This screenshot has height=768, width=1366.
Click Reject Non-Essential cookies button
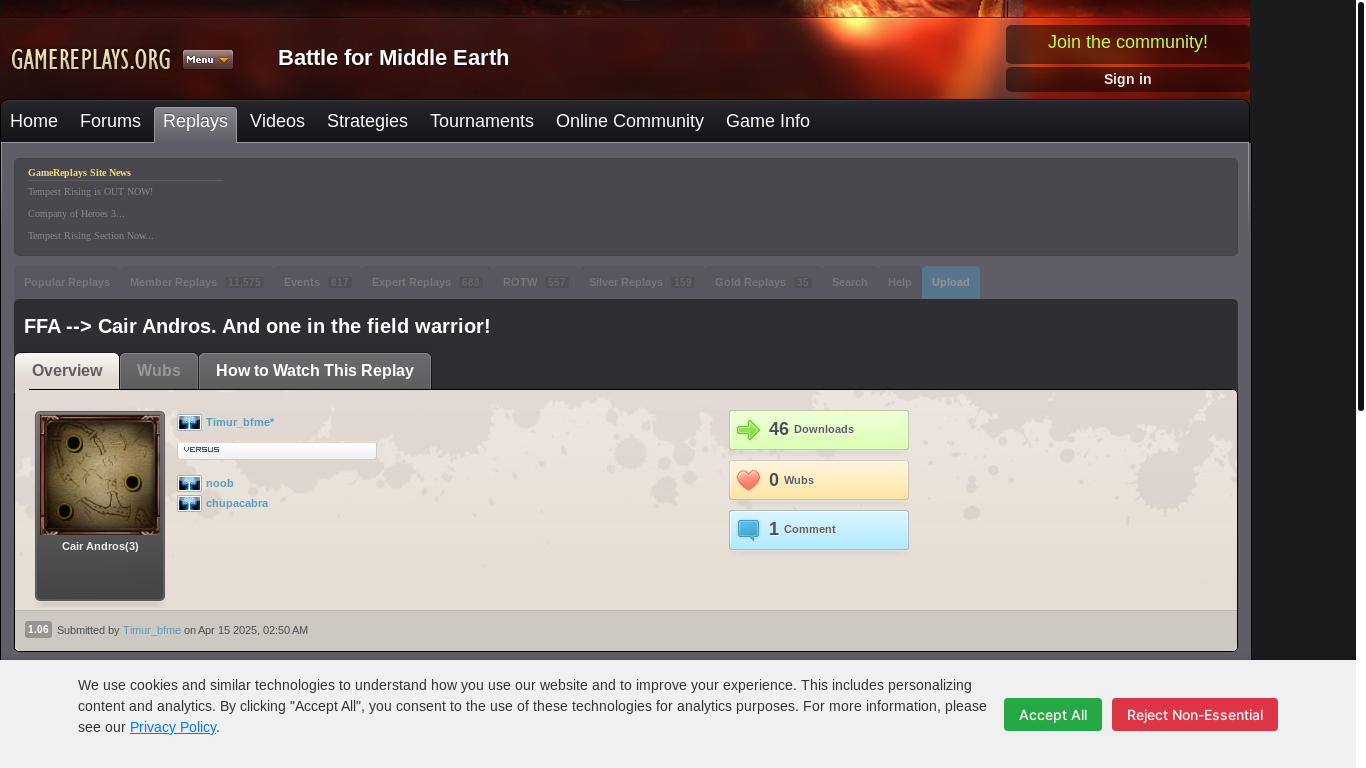coord(1195,715)
